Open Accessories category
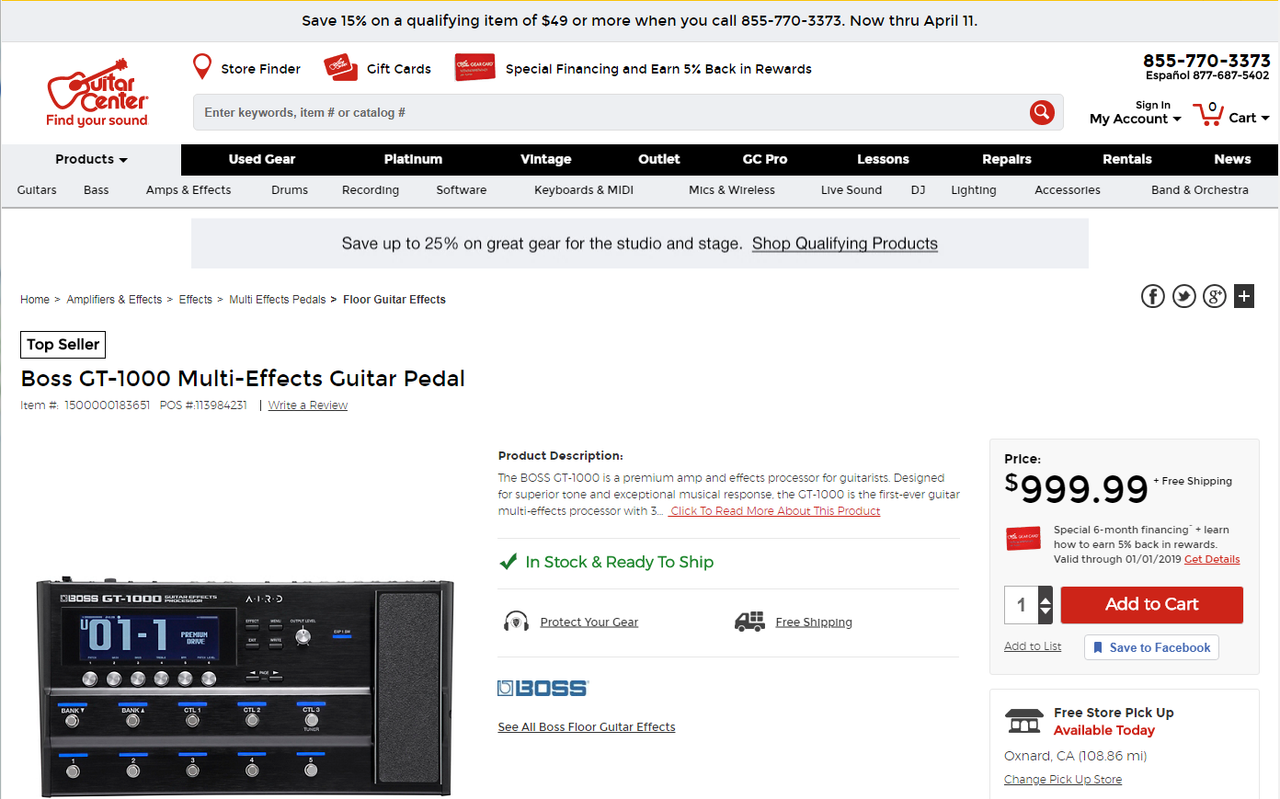The image size is (1280, 799). tap(1067, 190)
